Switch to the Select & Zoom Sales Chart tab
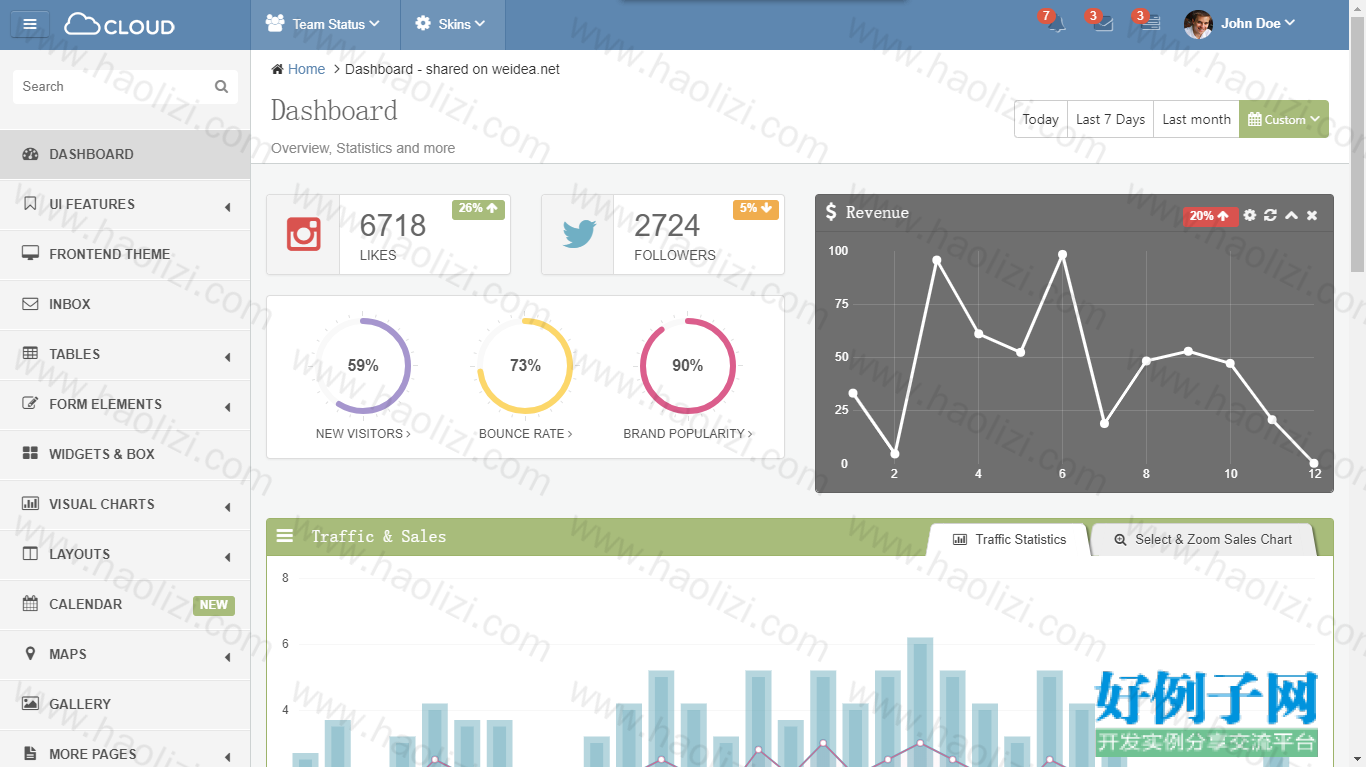Viewport: 1366px width, 767px height. click(x=1203, y=539)
